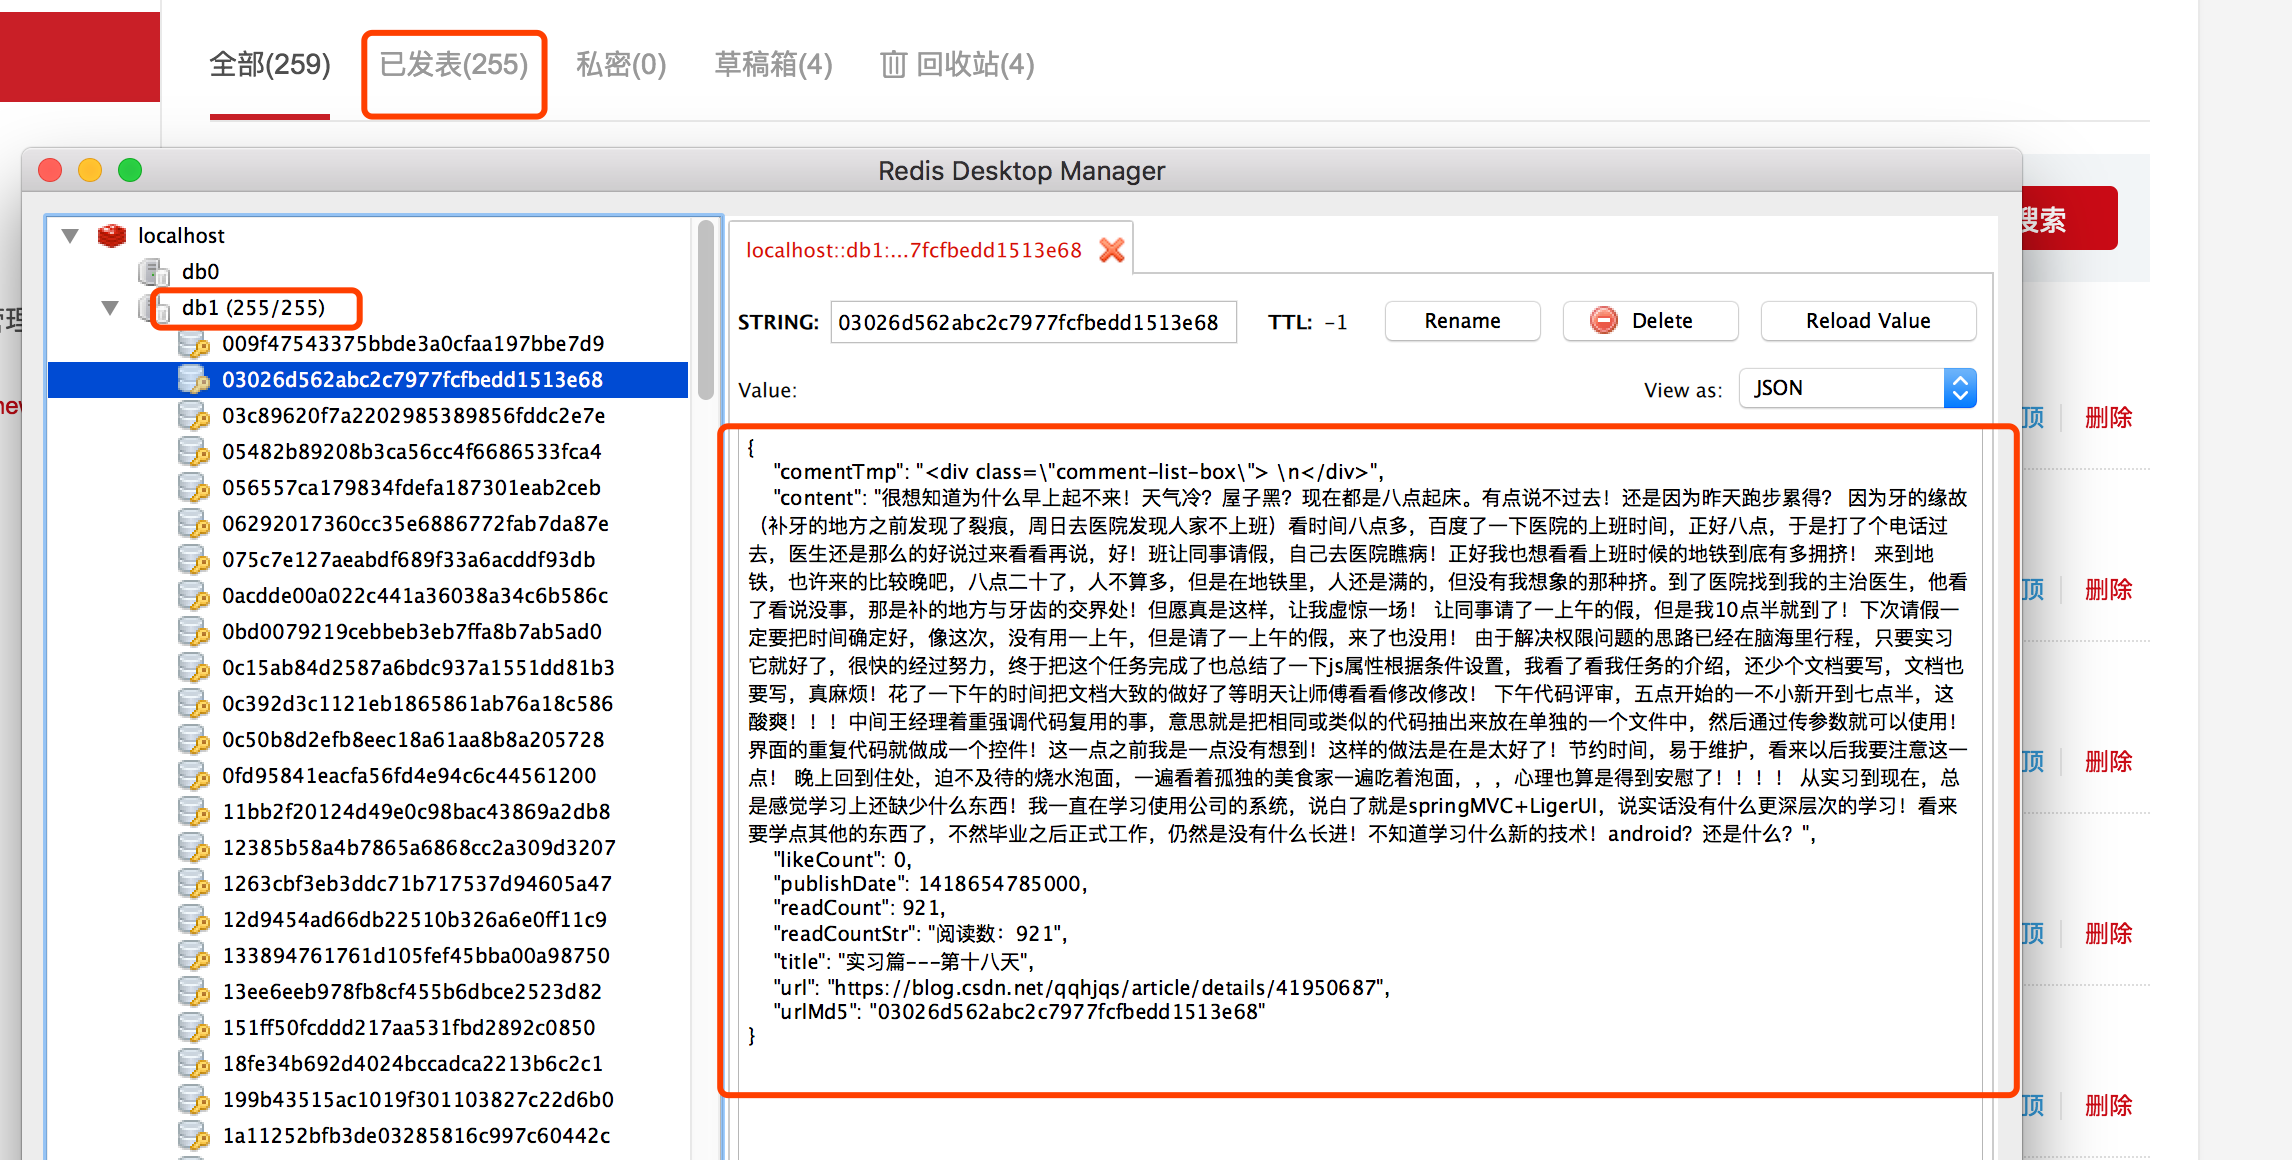Click the key tree vertical scrollbar
The image size is (2292, 1160).
tap(706, 310)
